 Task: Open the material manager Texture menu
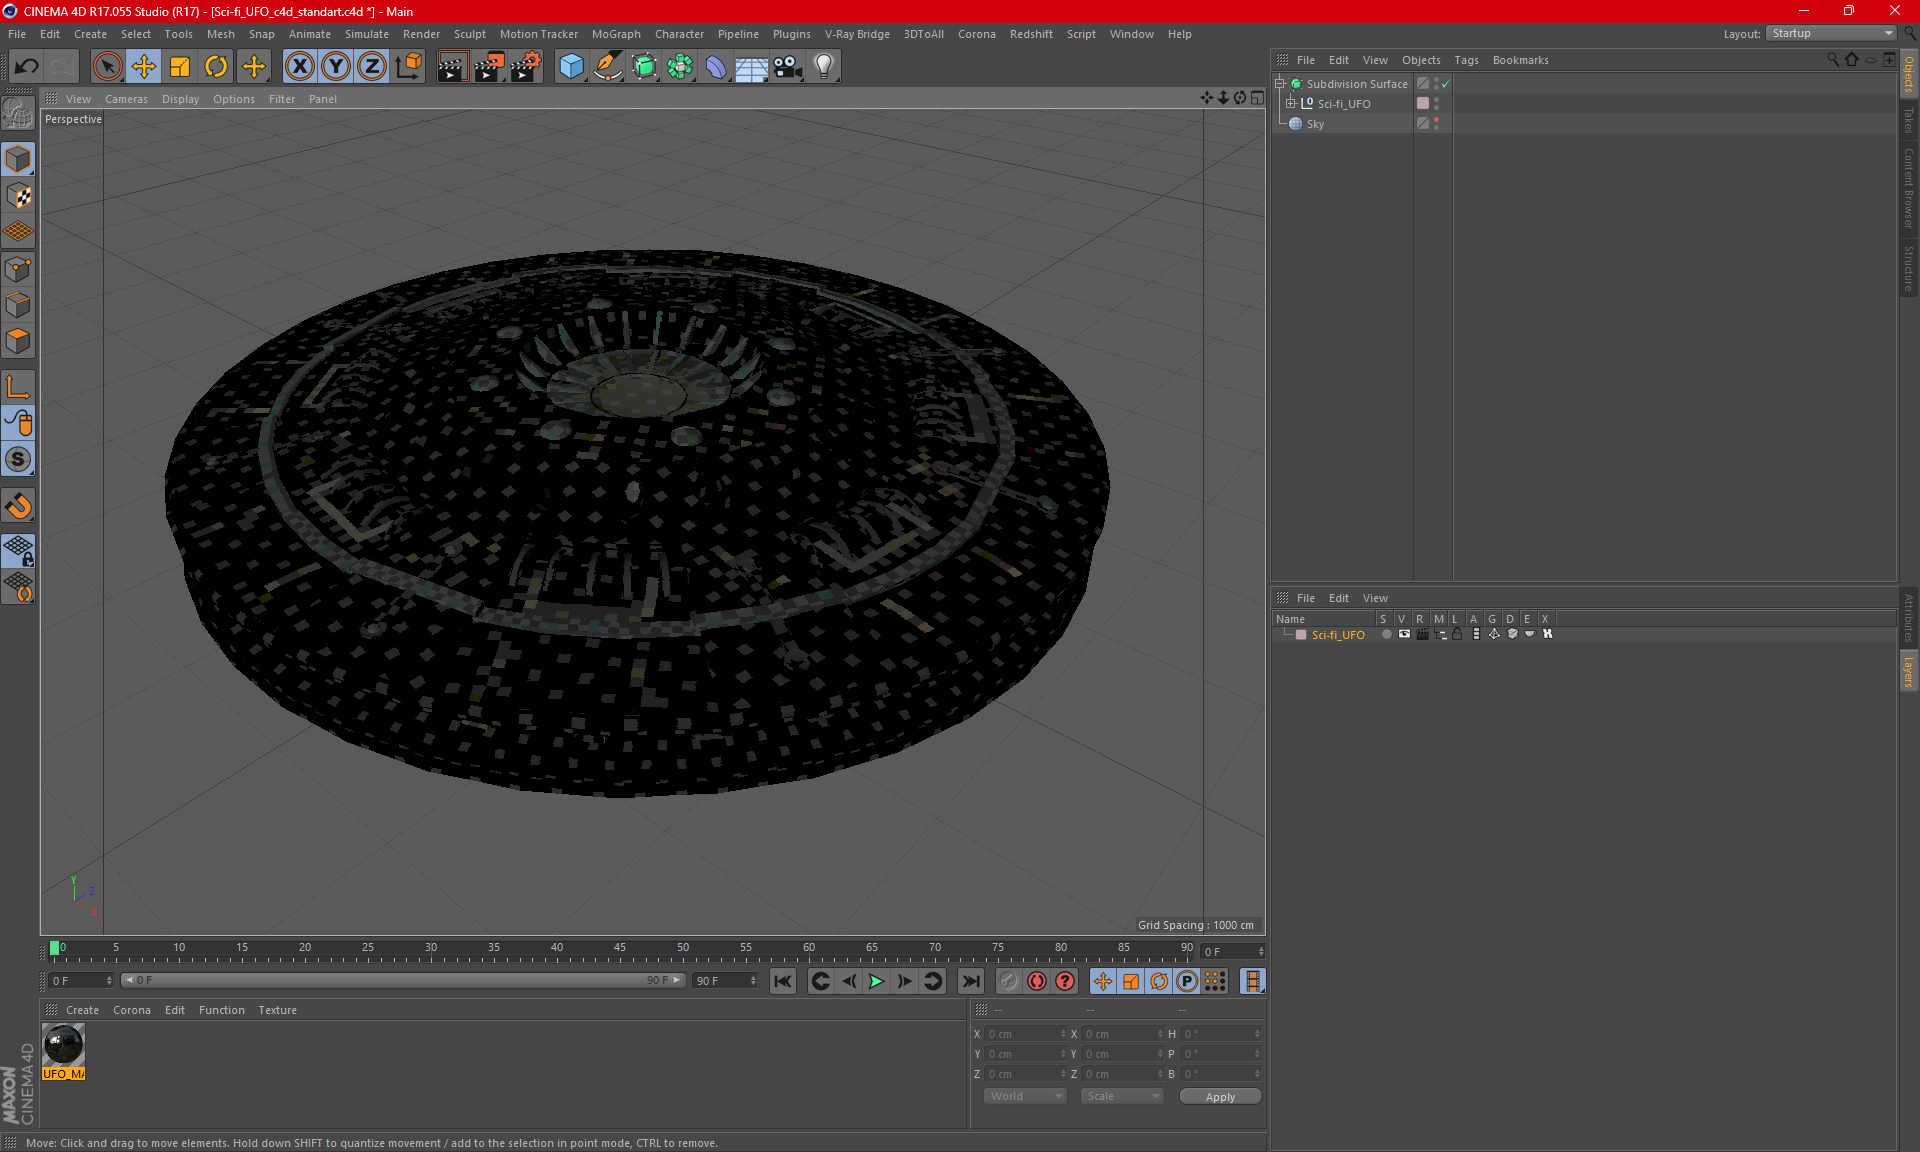[x=277, y=1010]
